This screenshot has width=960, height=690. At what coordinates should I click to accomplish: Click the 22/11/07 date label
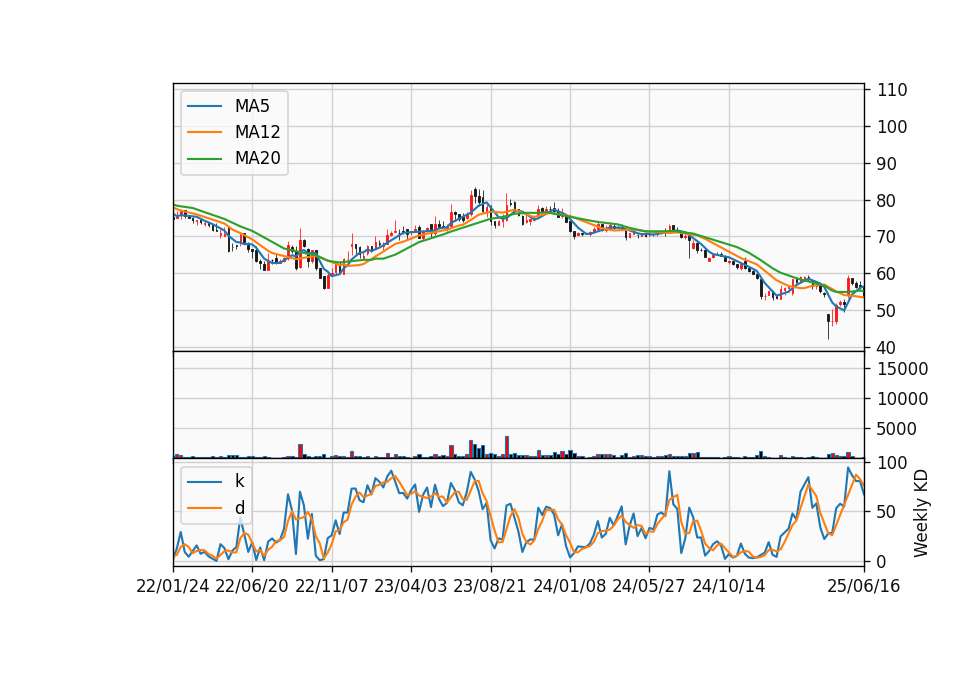click(x=332, y=586)
